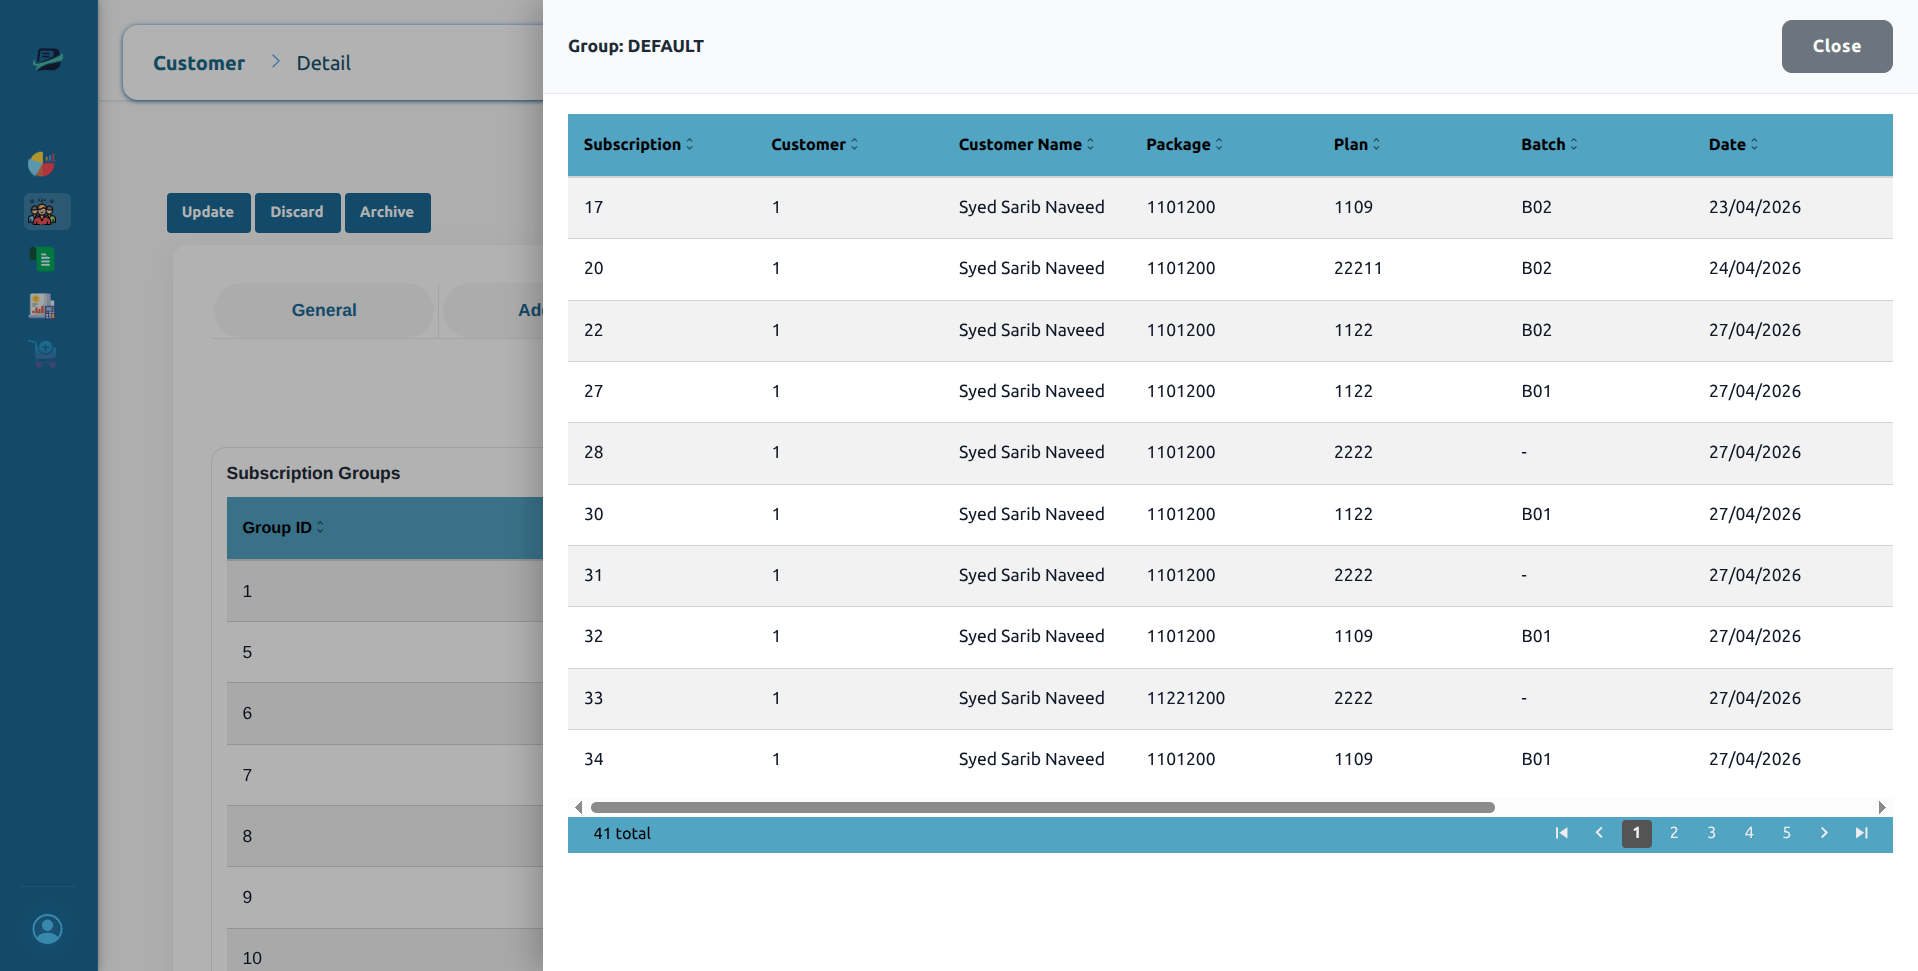
Task: Open the Customer breadcrumb link
Action: [x=199, y=63]
